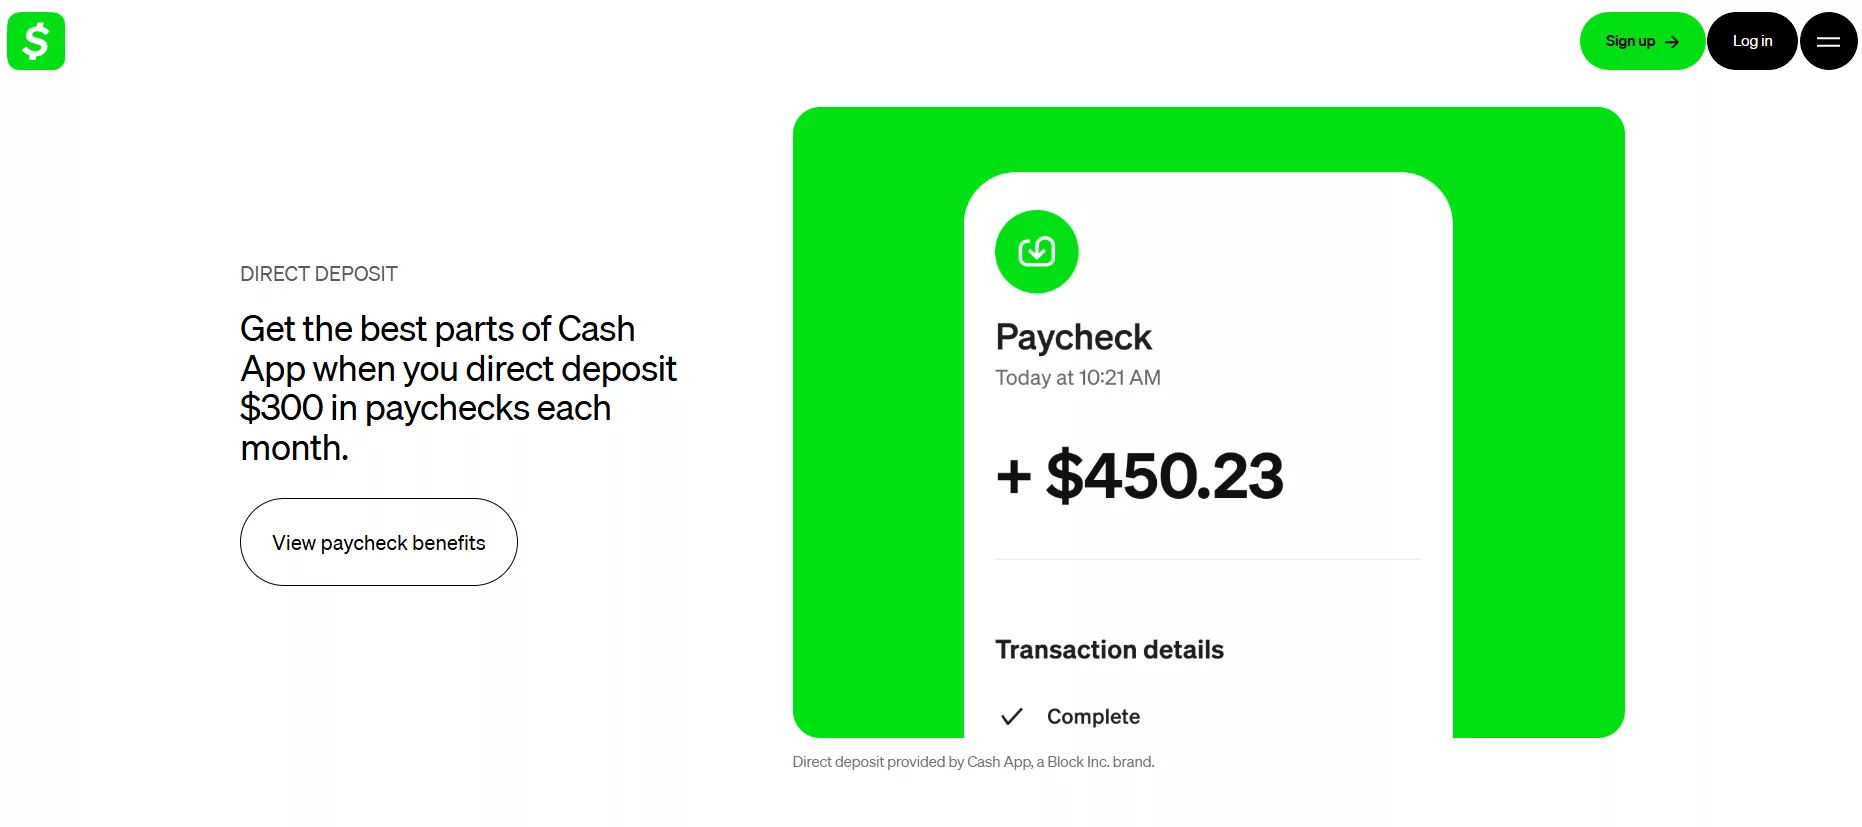Screen dimensions: 1862x827
Task: Select the DIRECT DEPOSIT section label
Action: (318, 273)
